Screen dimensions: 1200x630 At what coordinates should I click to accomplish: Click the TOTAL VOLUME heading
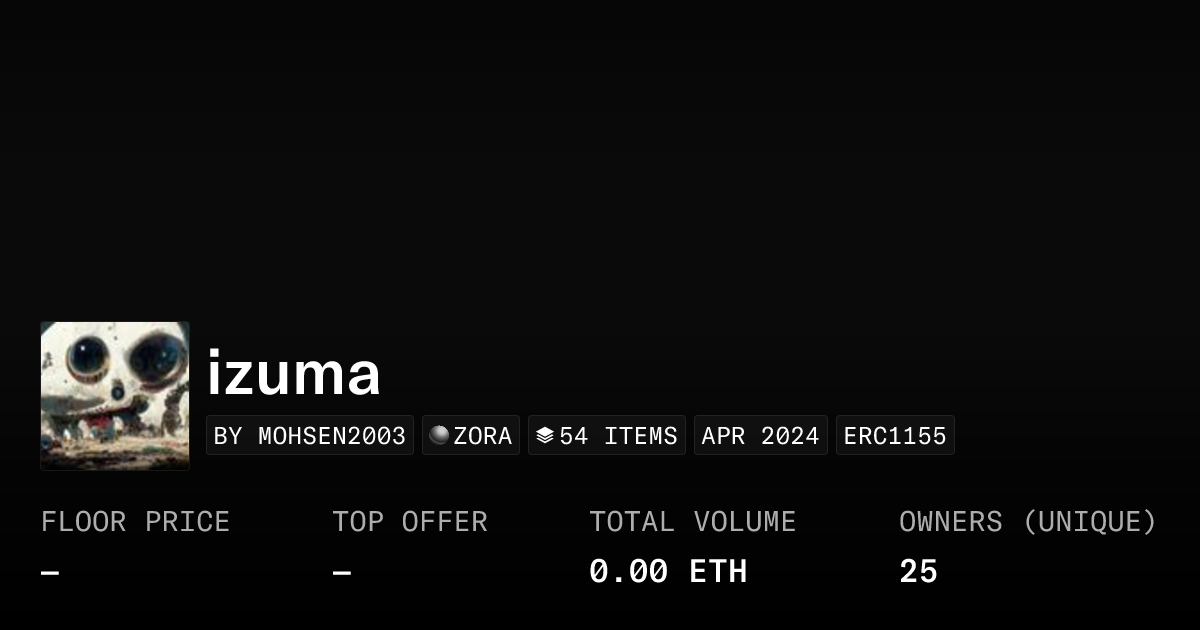692,522
